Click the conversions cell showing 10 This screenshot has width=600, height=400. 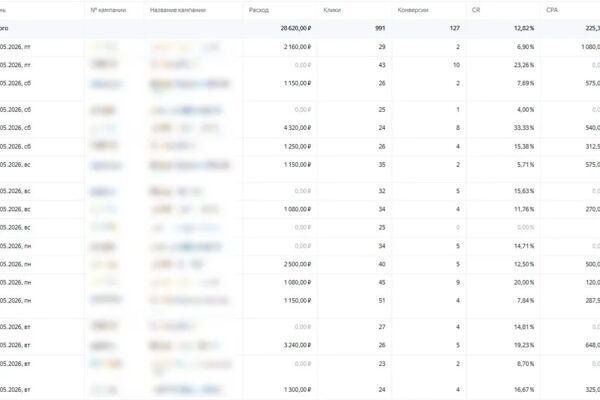coord(457,65)
